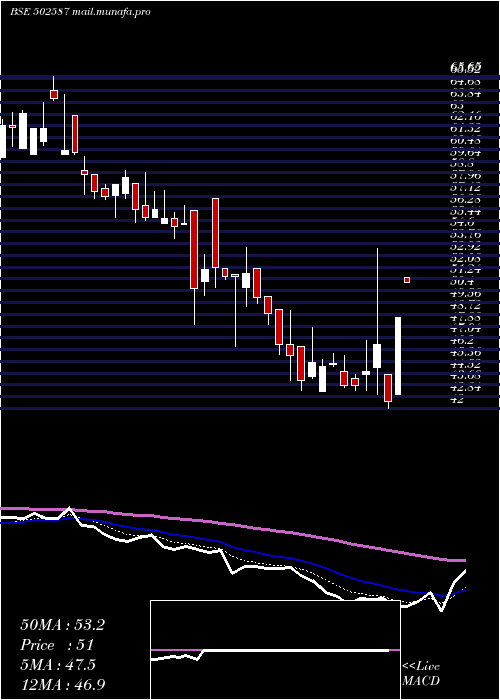
Task: Click the BSE 502587 mail.munafa.pro title
Action: 80,12
